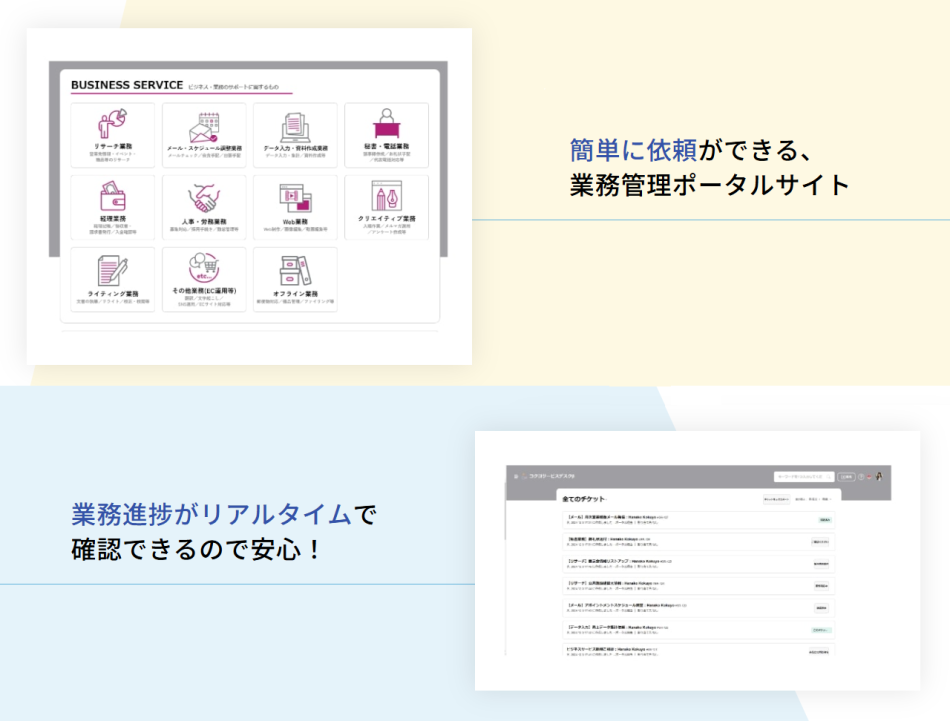
Task: Open the help question-mark icon in the portal header
Action: 861,477
